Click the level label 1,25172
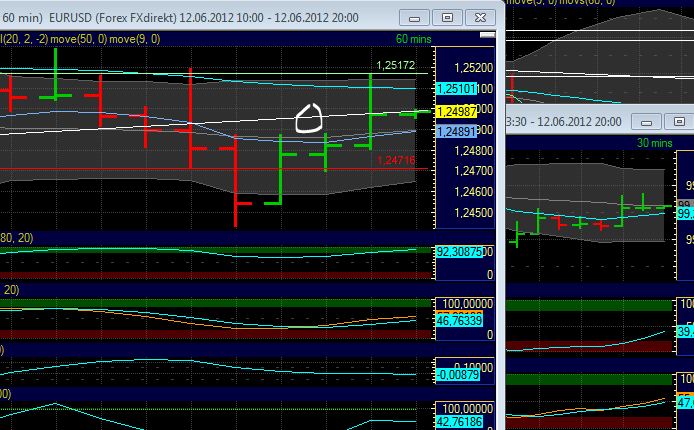 point(396,65)
